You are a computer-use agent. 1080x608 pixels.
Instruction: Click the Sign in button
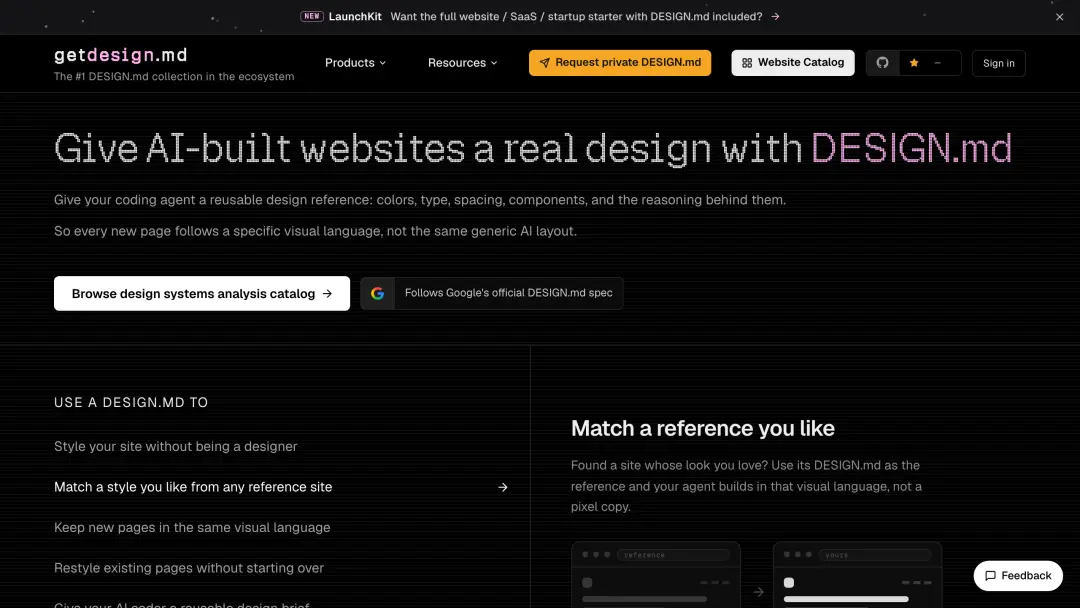pyautogui.click(x=999, y=63)
